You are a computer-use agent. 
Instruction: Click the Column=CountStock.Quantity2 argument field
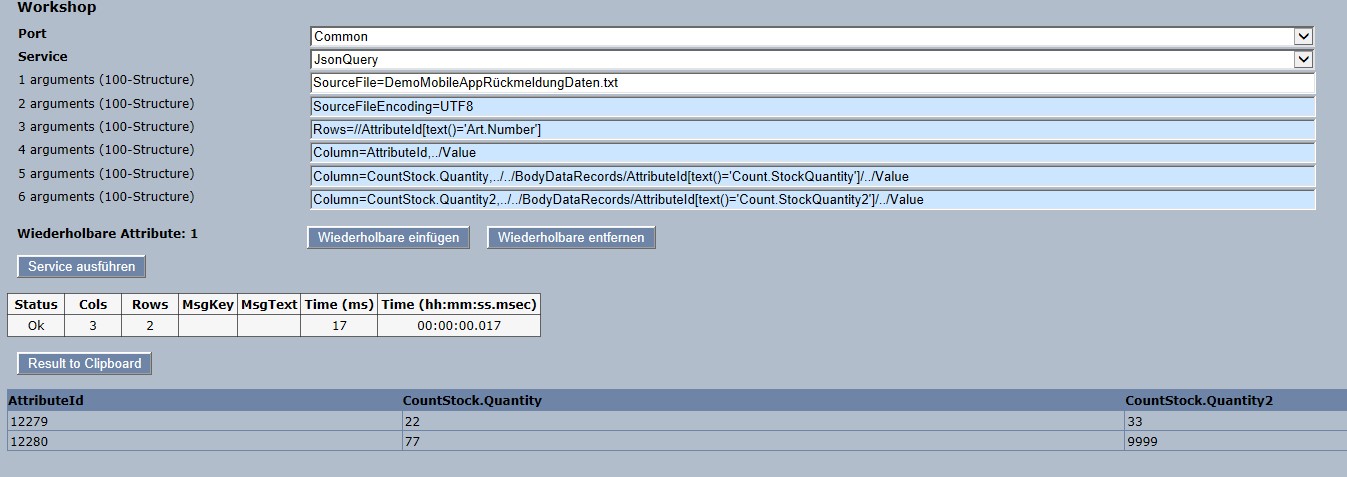(813, 200)
